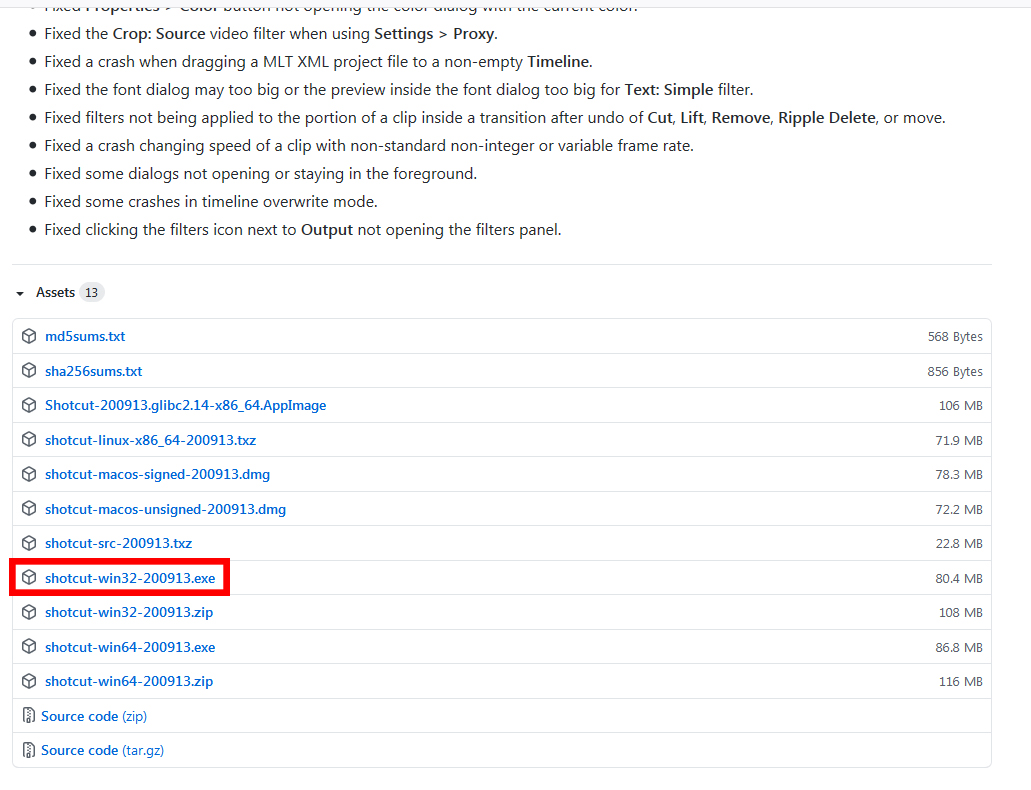The image size is (1031, 790).
Task: Click the package icon beside shotcut-win64-200913.exe
Action: pos(29,647)
